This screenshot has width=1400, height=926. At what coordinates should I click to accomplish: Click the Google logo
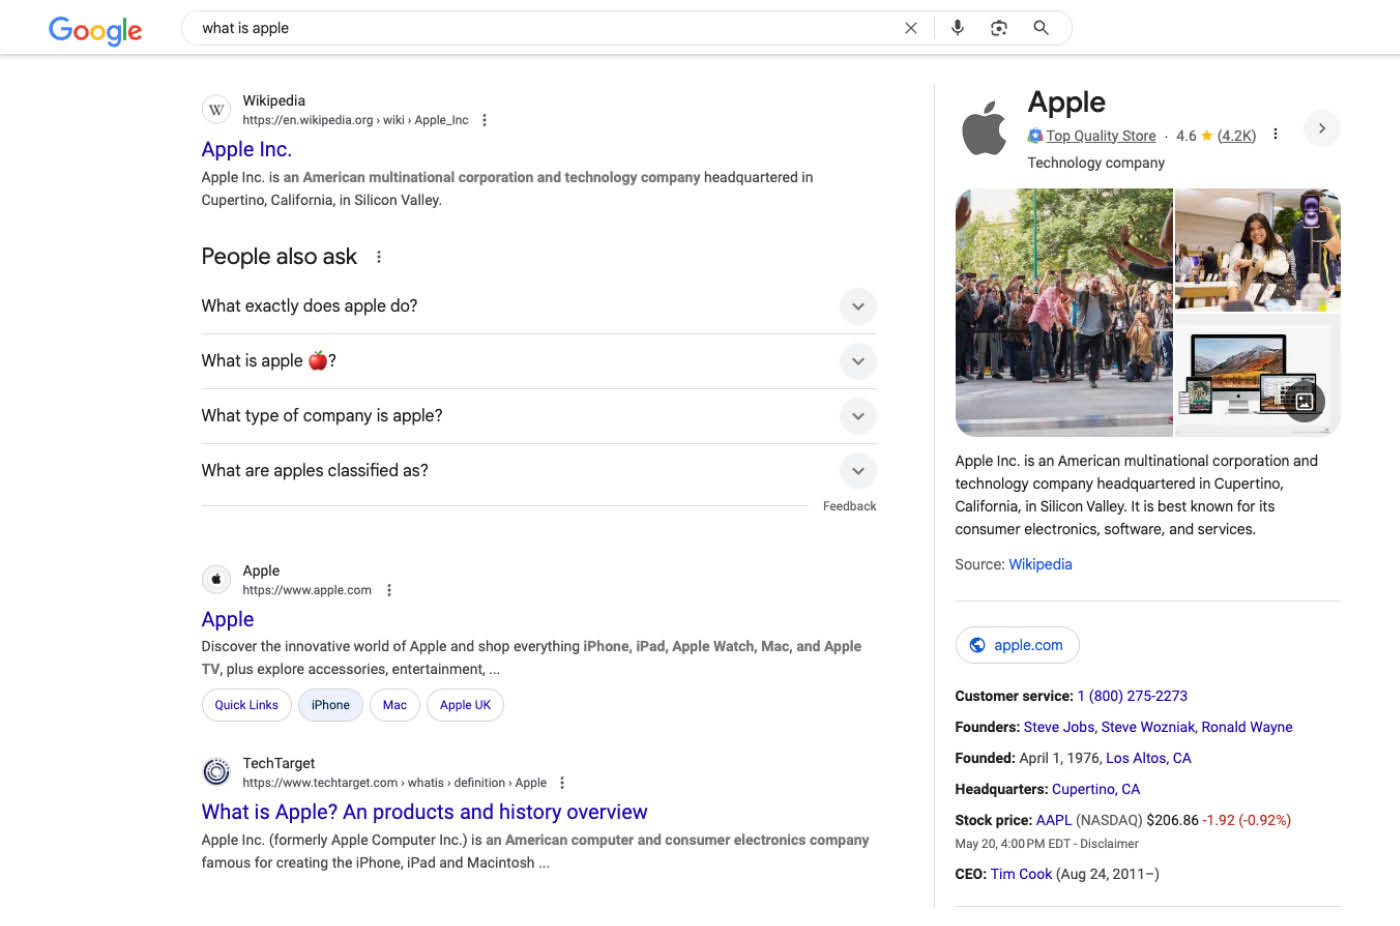tap(95, 31)
